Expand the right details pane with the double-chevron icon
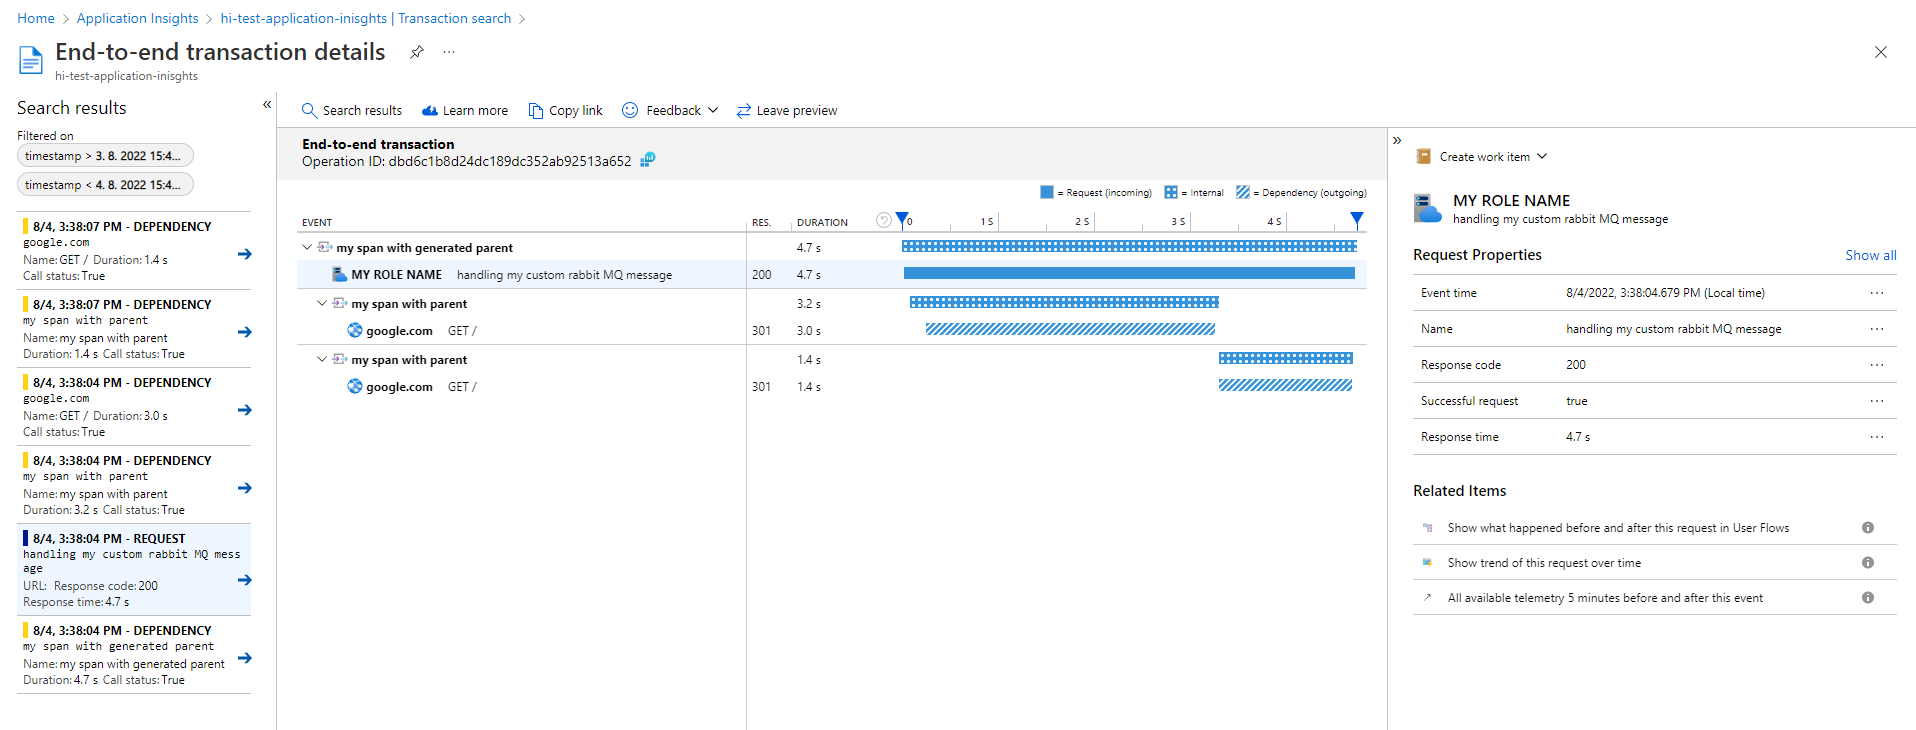This screenshot has width=1916, height=730. point(1397,141)
